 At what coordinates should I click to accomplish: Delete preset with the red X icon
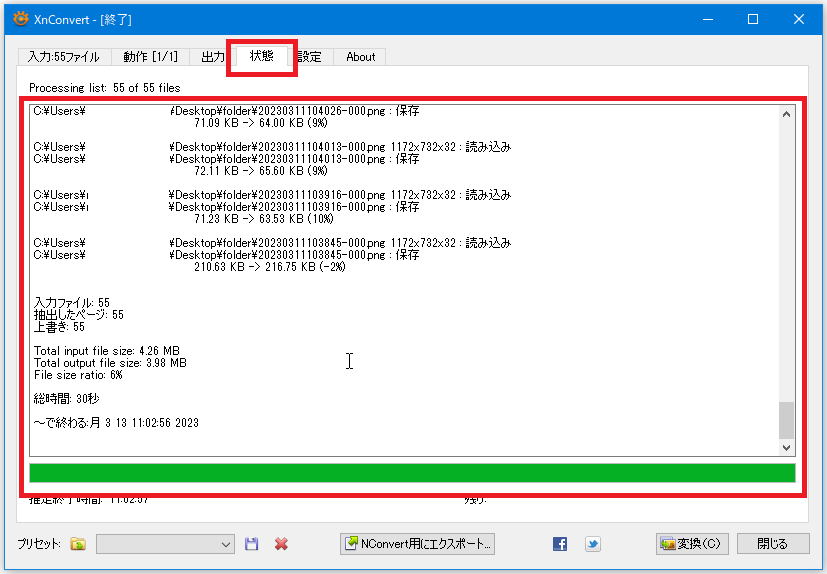coord(281,544)
